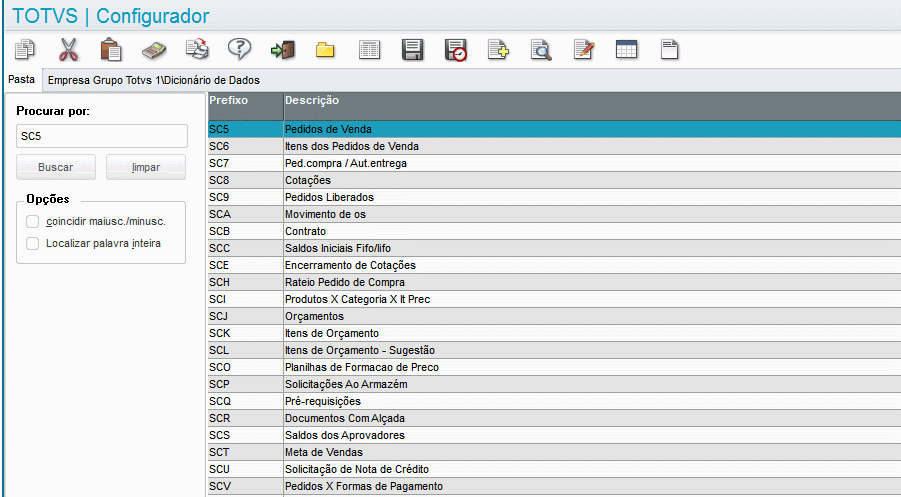Viewport: 901px width, 497px height.
Task: Click the Copy icon in the toolbar
Action: tap(25, 49)
